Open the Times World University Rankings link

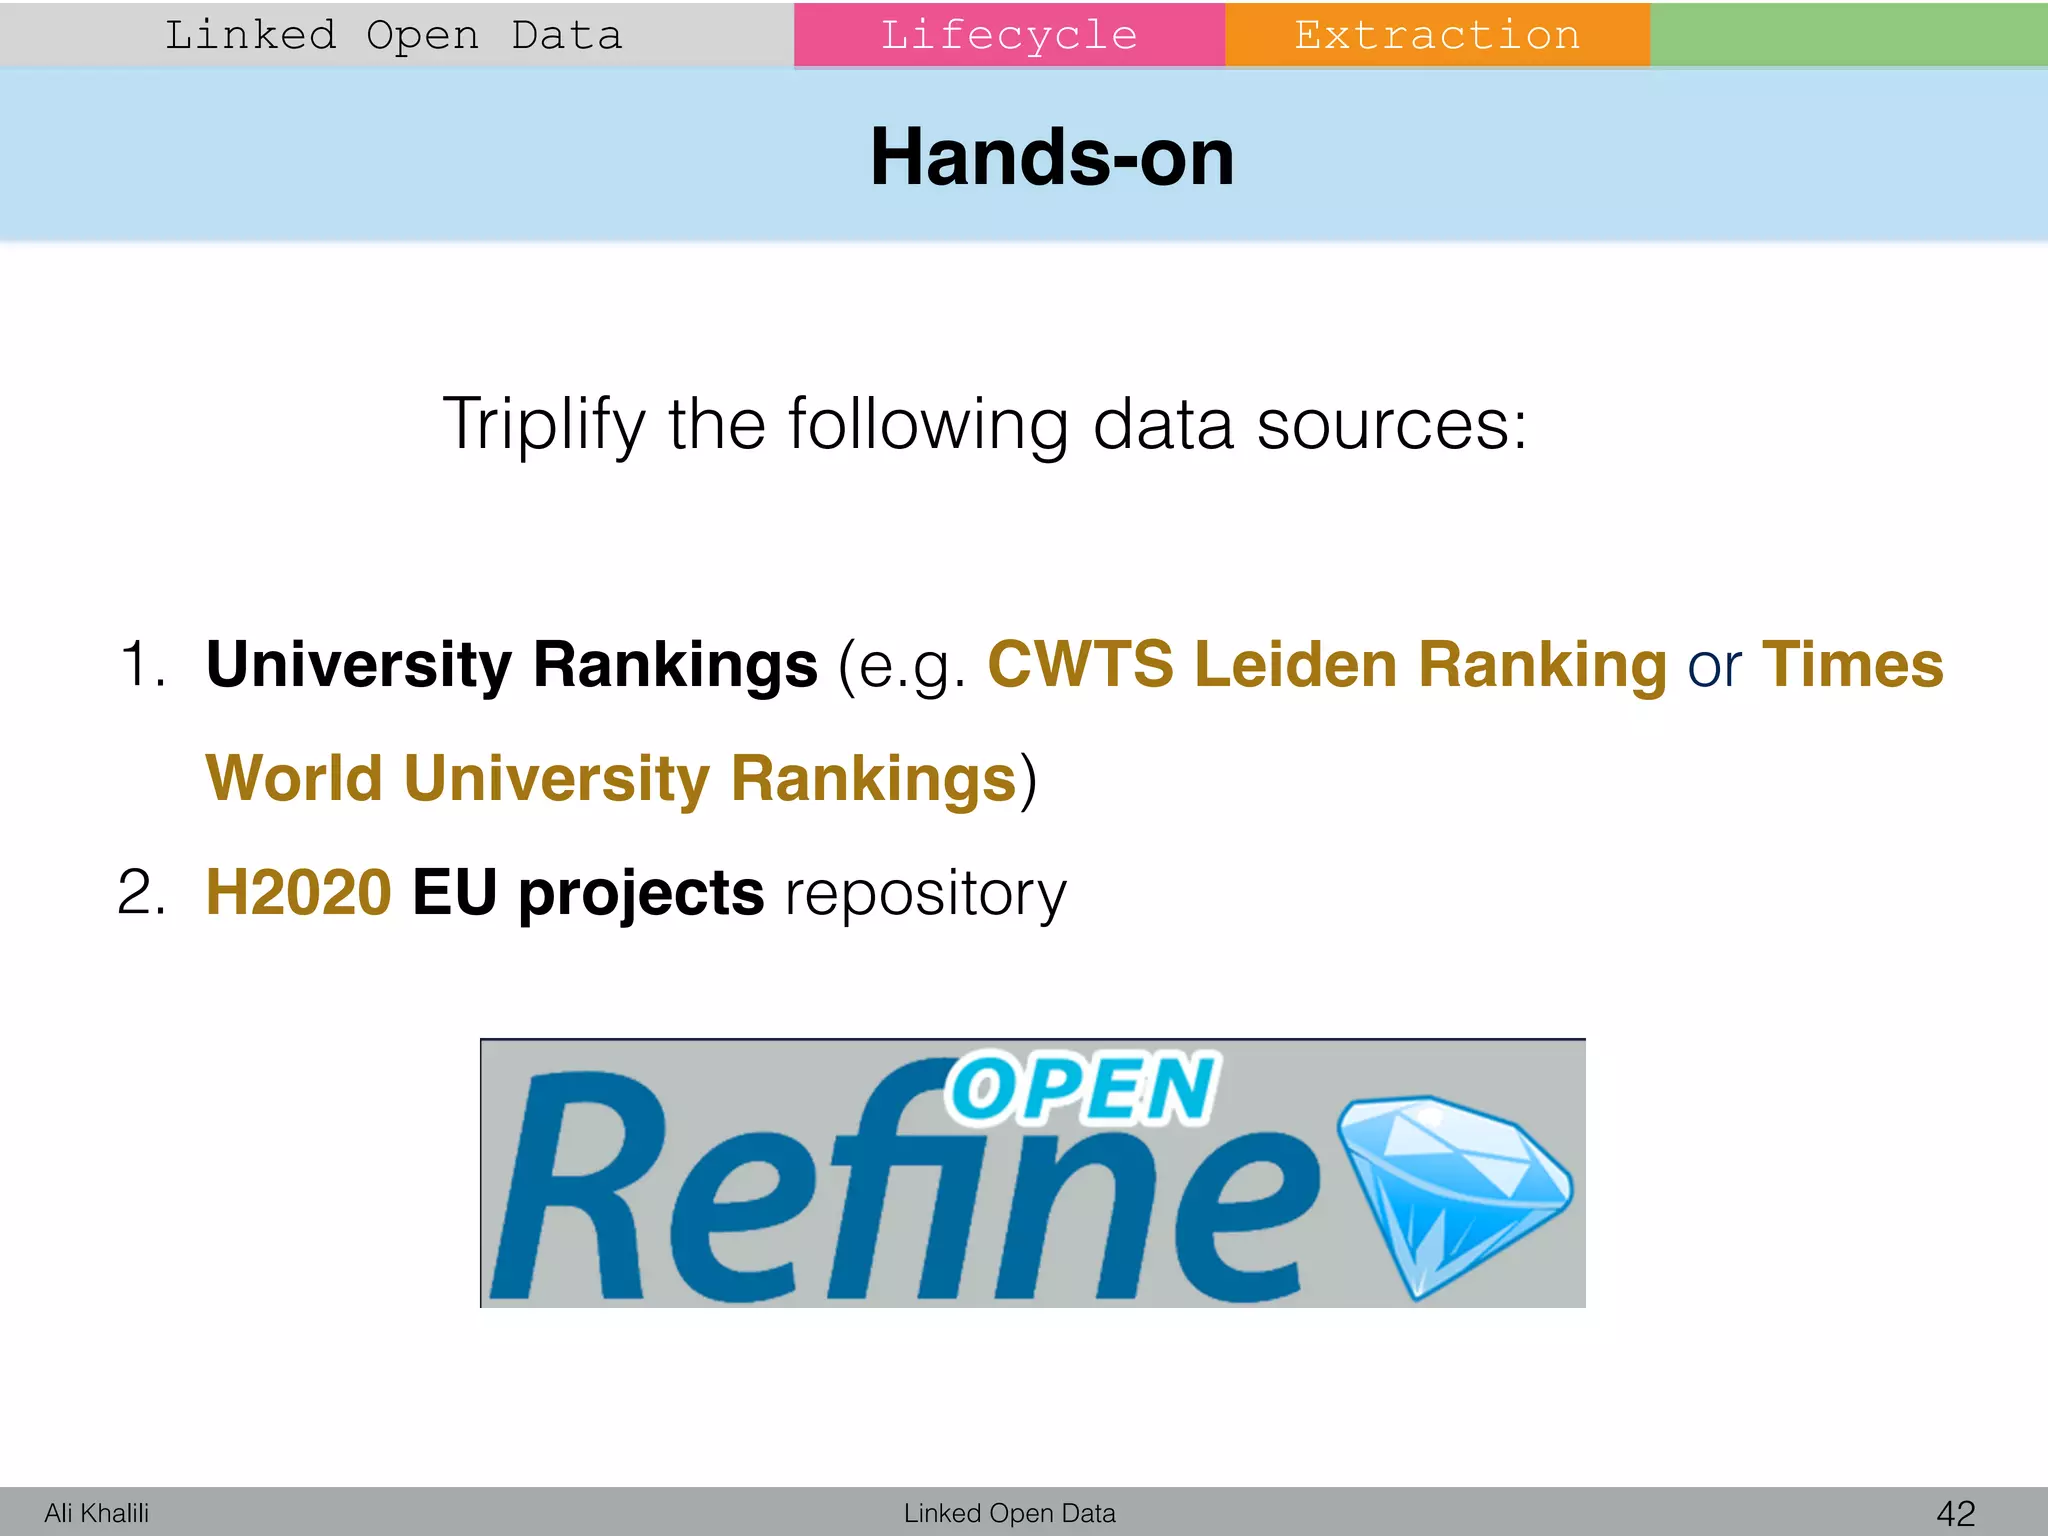[x=610, y=778]
